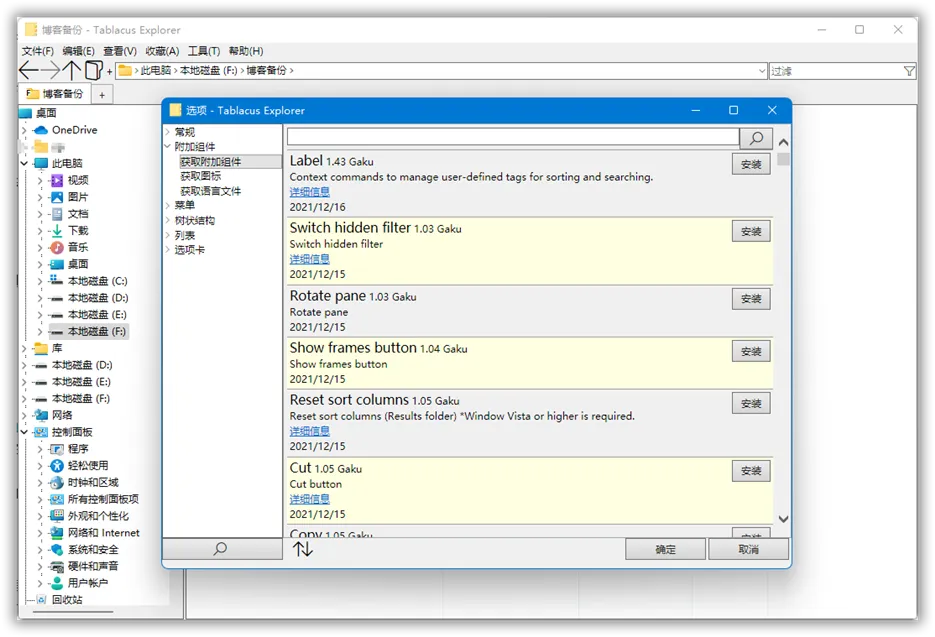The width and height of the screenshot is (935, 637).
Task: Expand the OneDrive tree node
Action: [24, 130]
